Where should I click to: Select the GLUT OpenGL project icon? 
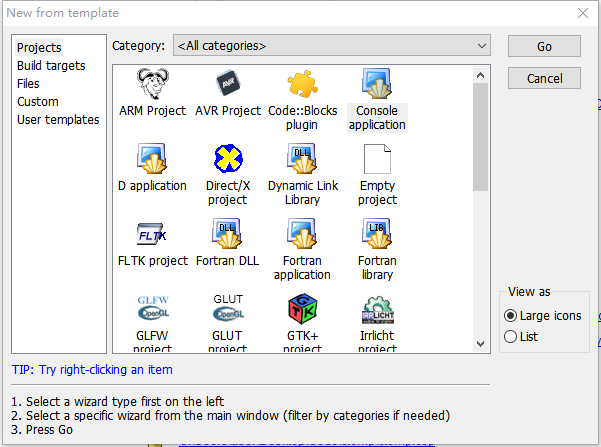point(228,307)
